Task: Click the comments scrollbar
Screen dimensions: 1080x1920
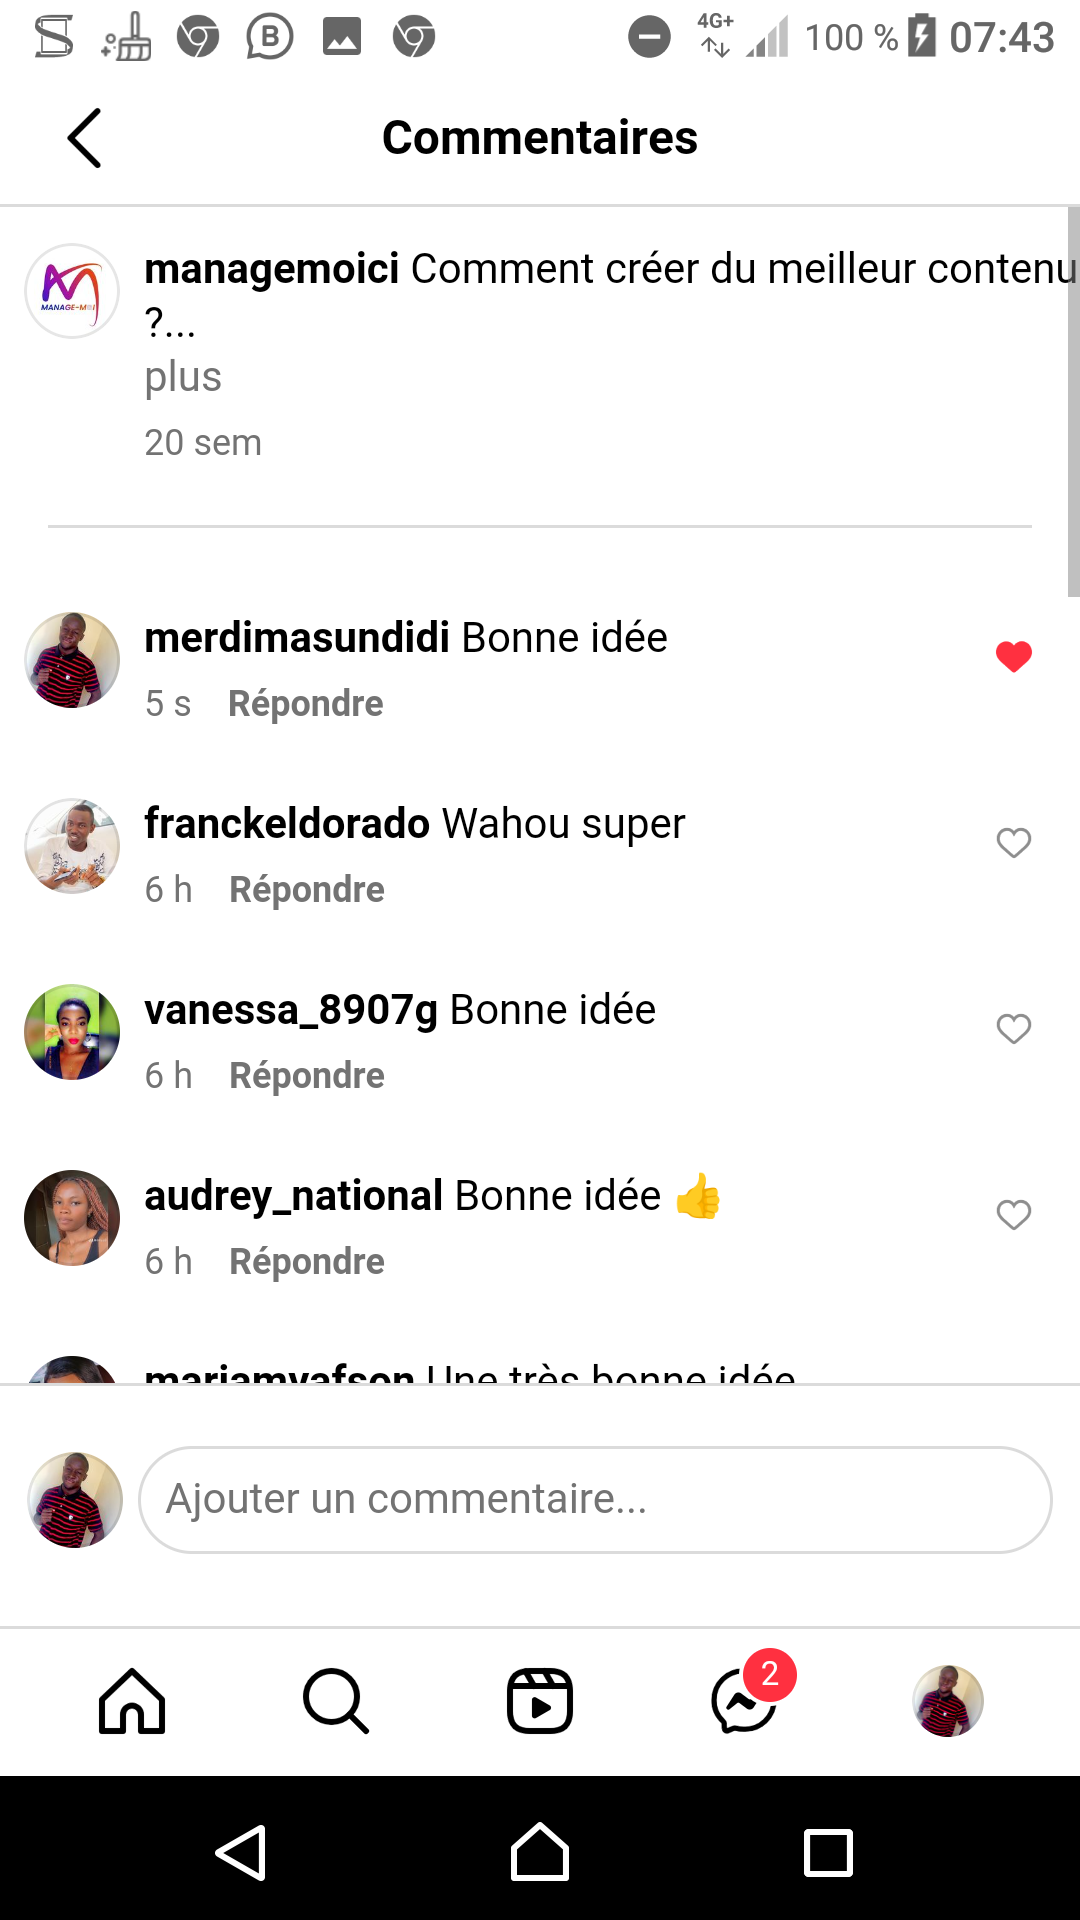Action: pos(1073,402)
